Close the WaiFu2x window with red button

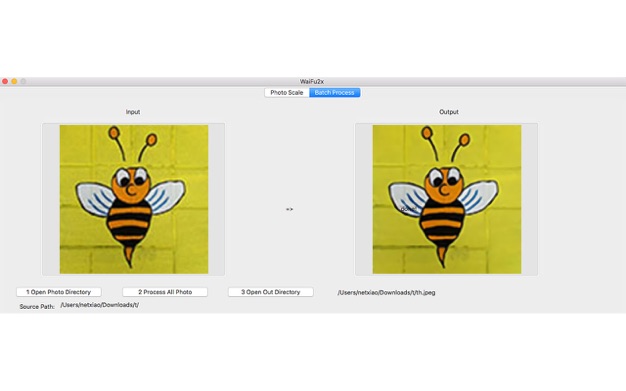pos(5,81)
